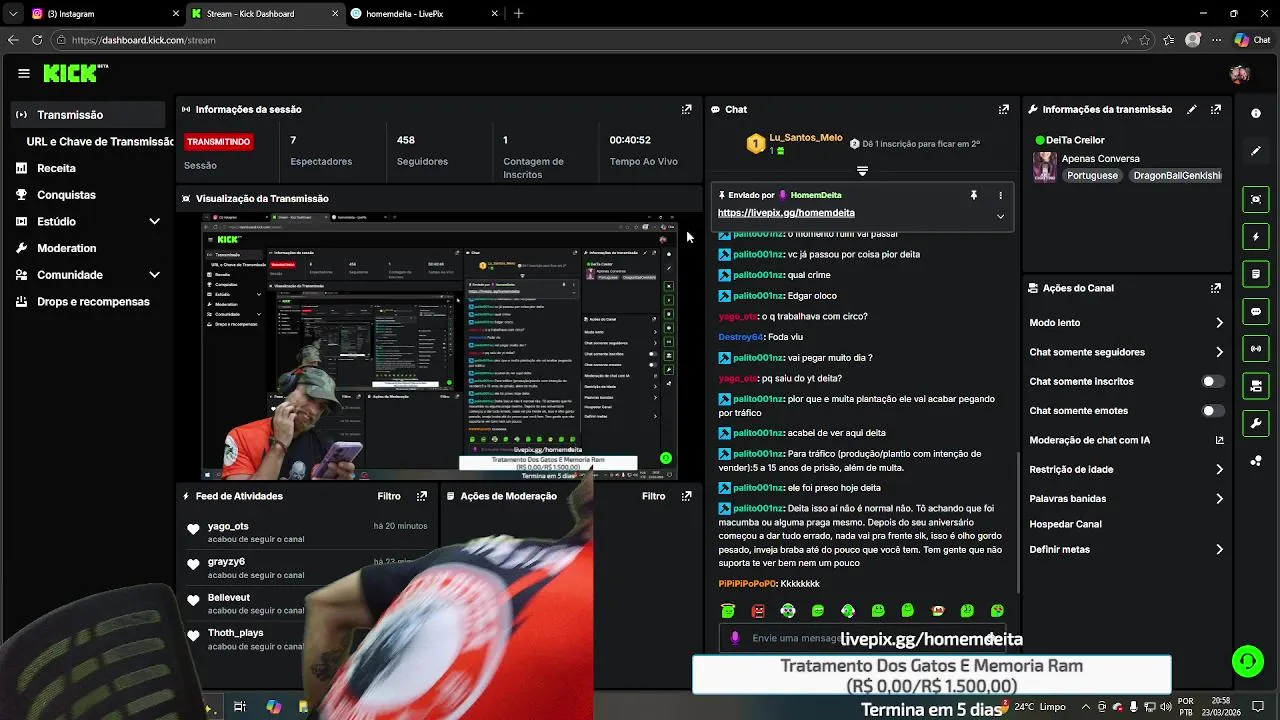Pop out the Chat panel
This screenshot has width=1280, height=720.
1003,109
